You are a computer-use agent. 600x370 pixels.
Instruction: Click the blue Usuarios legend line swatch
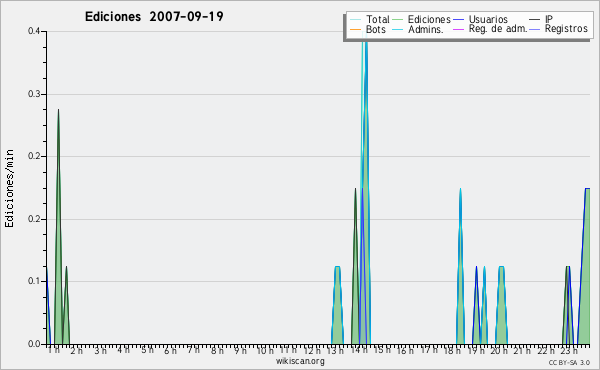click(458, 19)
